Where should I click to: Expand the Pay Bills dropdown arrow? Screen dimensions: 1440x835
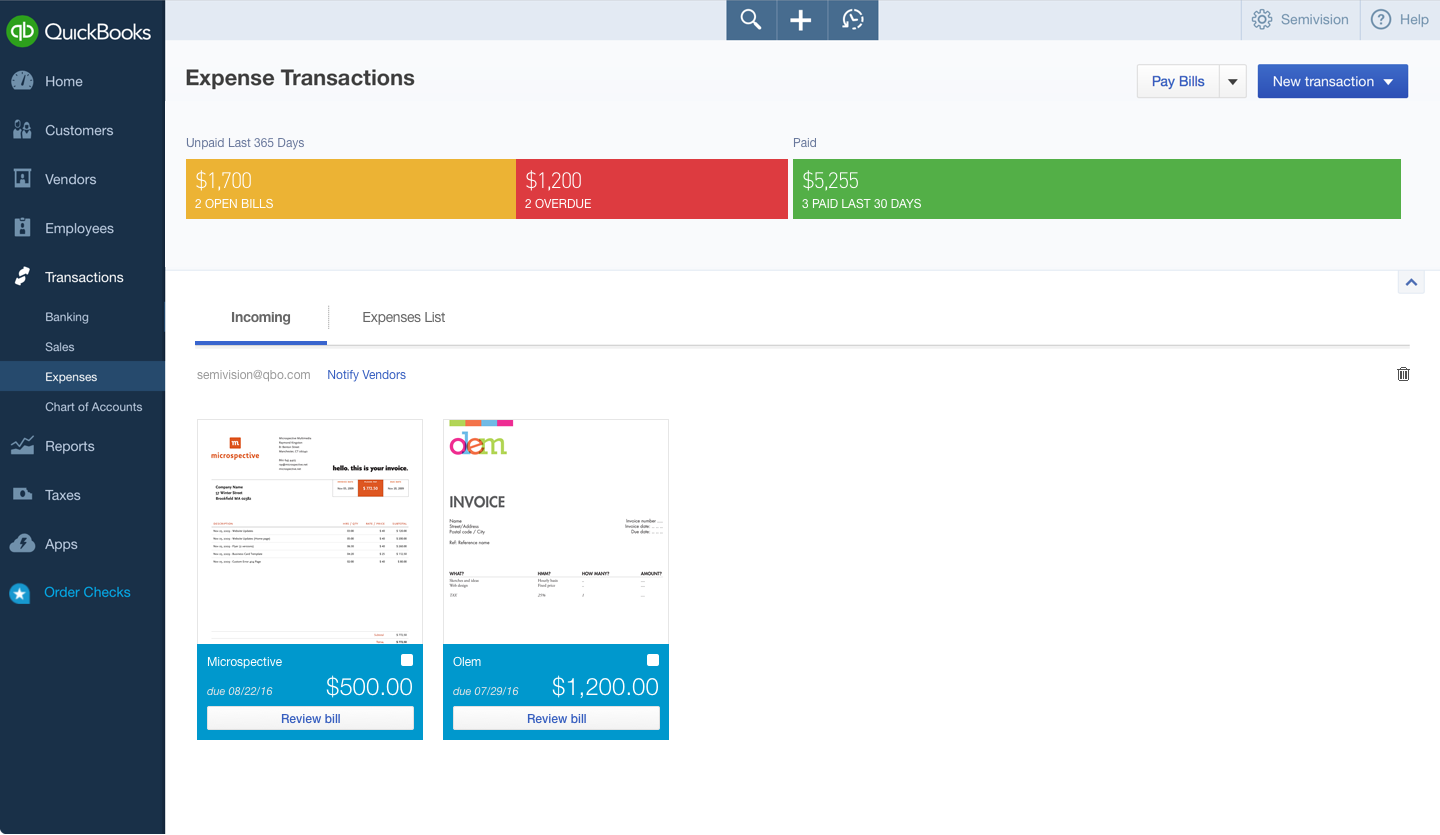click(x=1233, y=82)
